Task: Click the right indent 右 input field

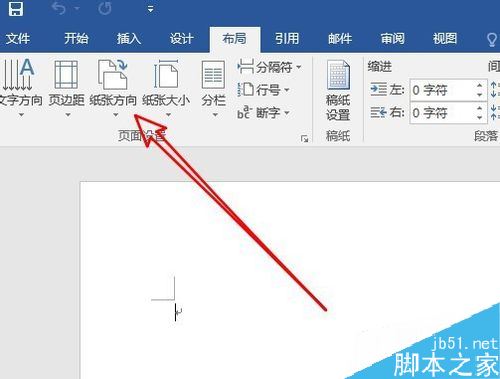Action: (442, 113)
